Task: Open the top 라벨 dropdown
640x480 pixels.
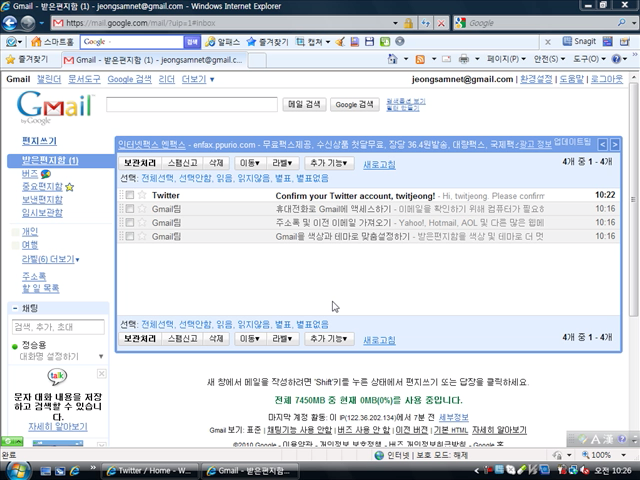Action: coord(282,163)
